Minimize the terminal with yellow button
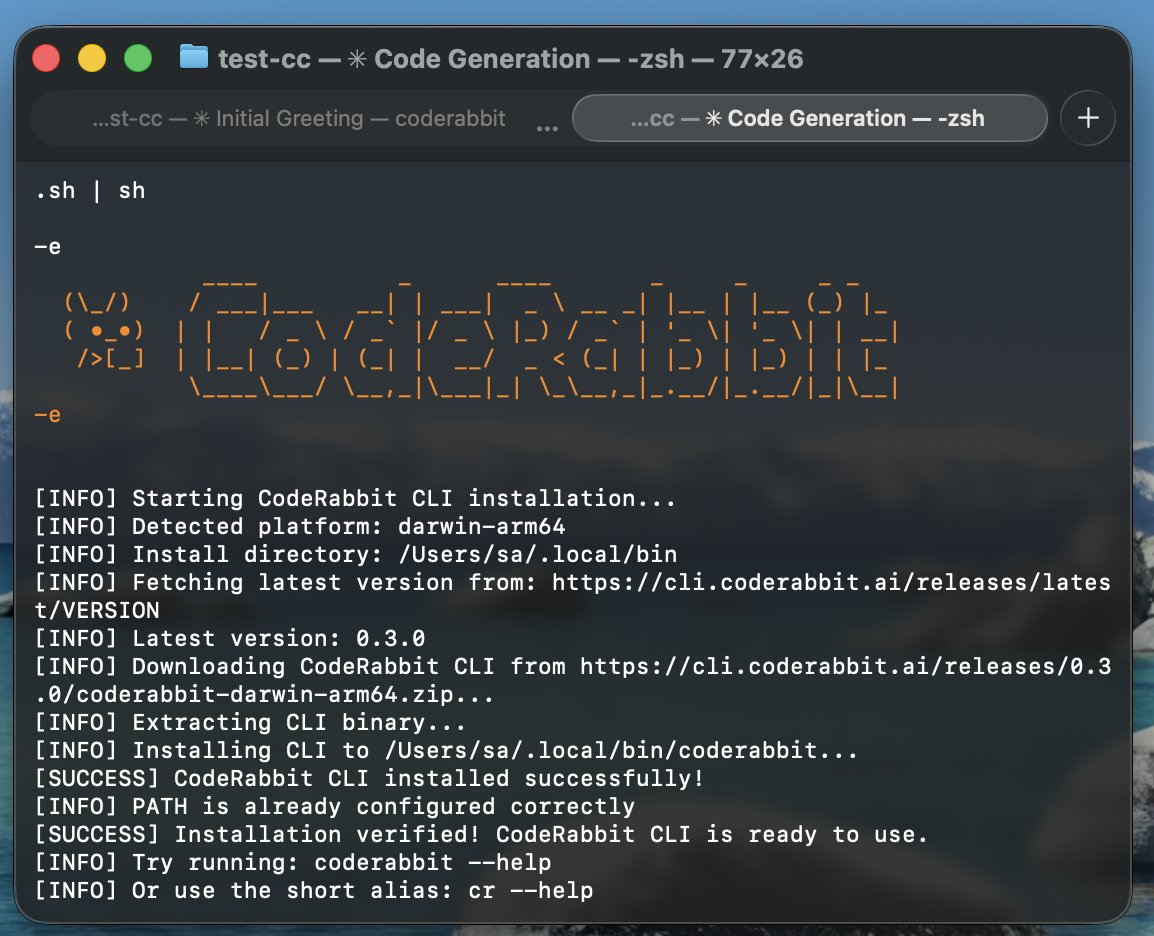 92,58
